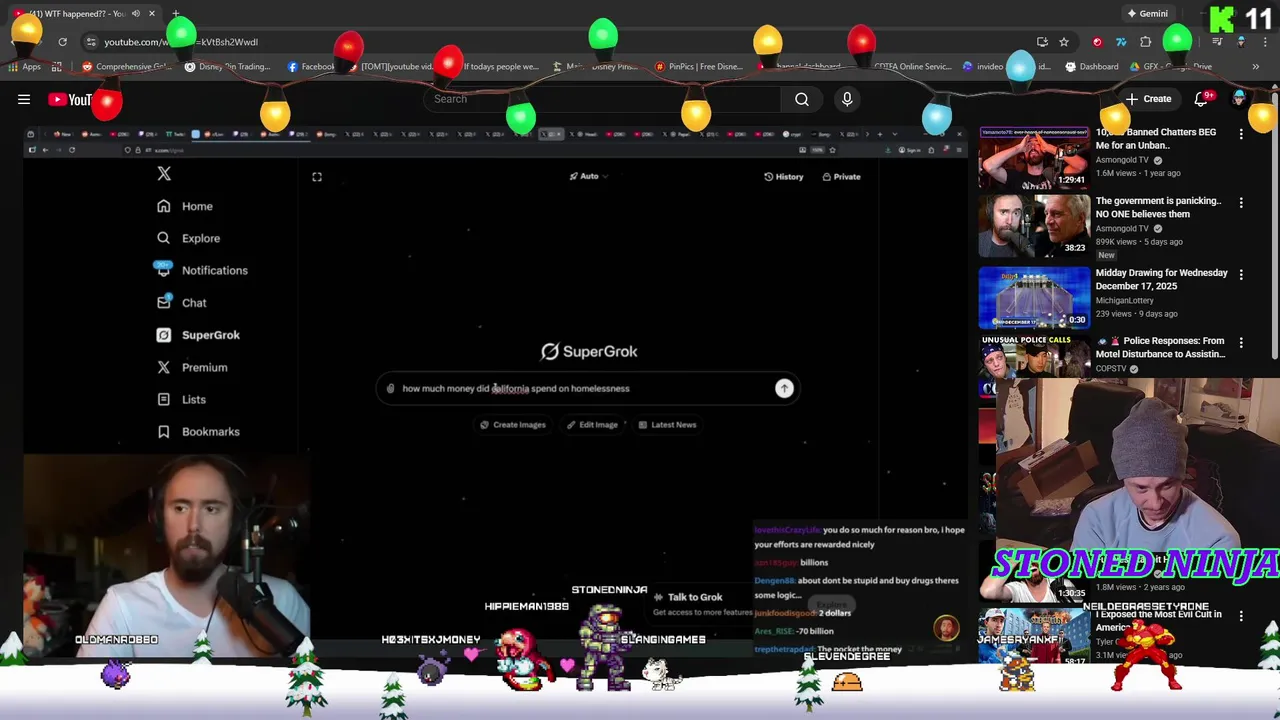Click Grok fullscreen expand icon
This screenshot has width=1280, height=720.
click(x=317, y=177)
